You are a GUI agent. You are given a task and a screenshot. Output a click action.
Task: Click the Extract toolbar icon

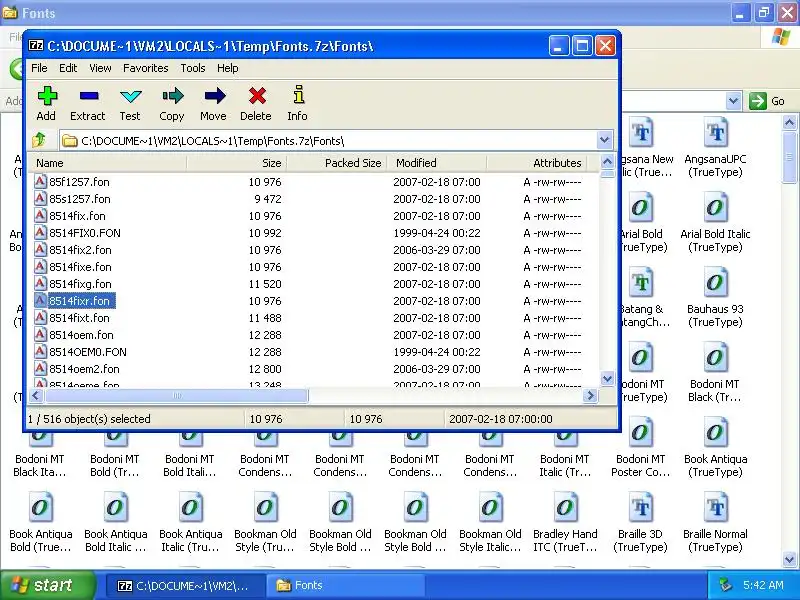point(89,96)
